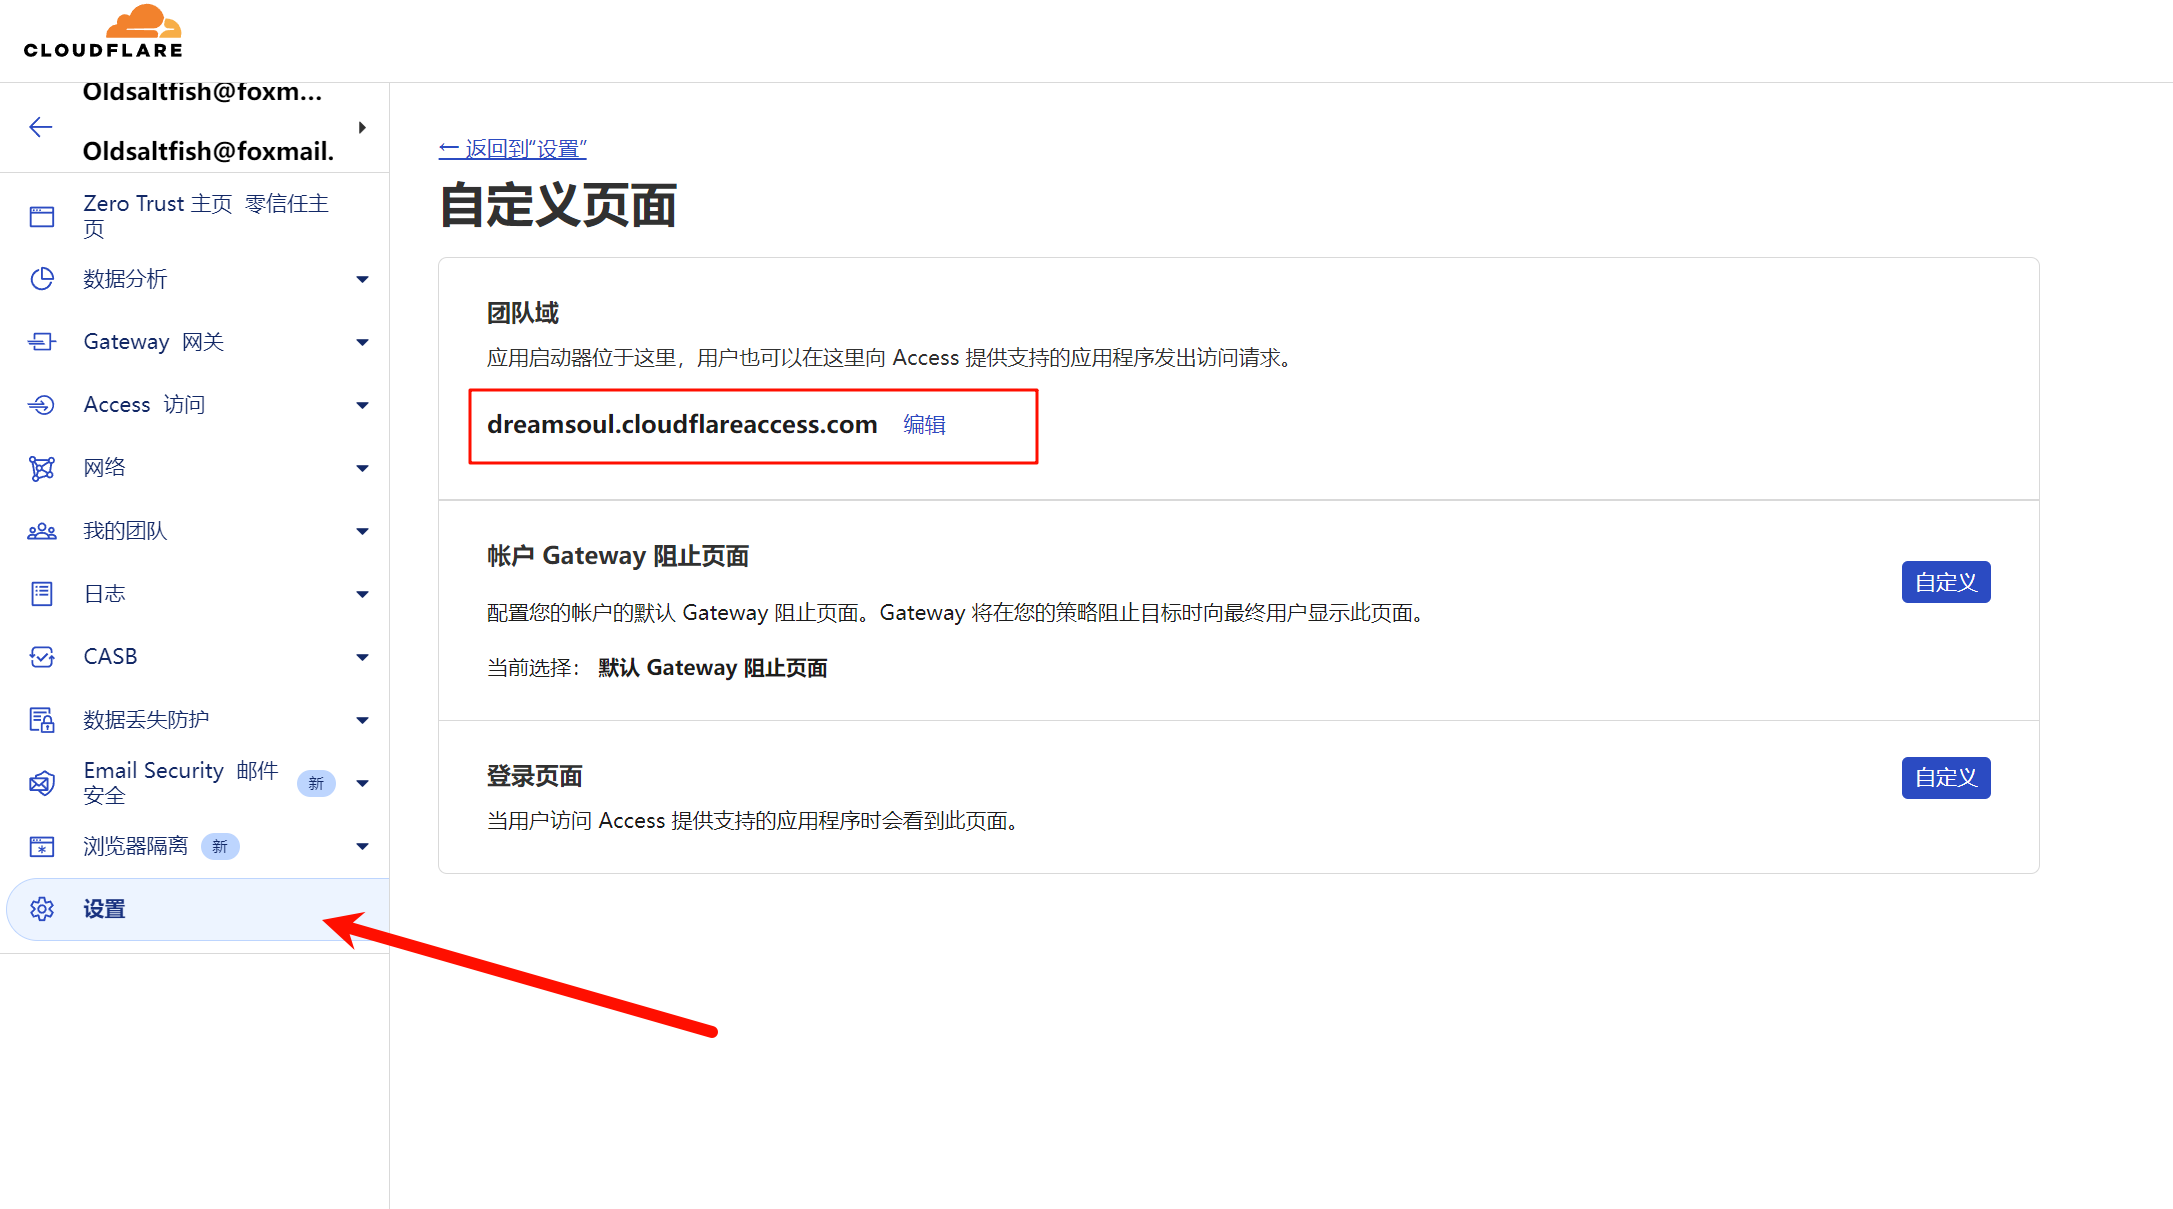Click 自定义 button for 登录页面
This screenshot has height=1209, width=2173.
(x=1945, y=778)
